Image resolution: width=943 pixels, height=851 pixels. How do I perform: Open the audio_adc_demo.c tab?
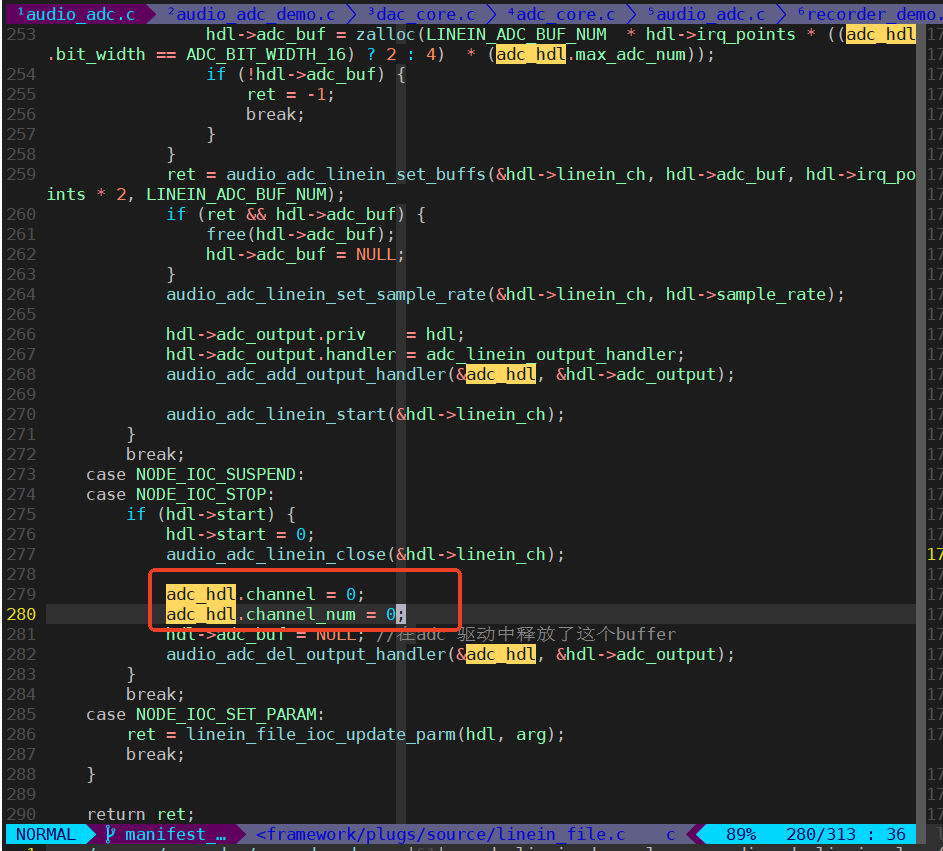[251, 13]
